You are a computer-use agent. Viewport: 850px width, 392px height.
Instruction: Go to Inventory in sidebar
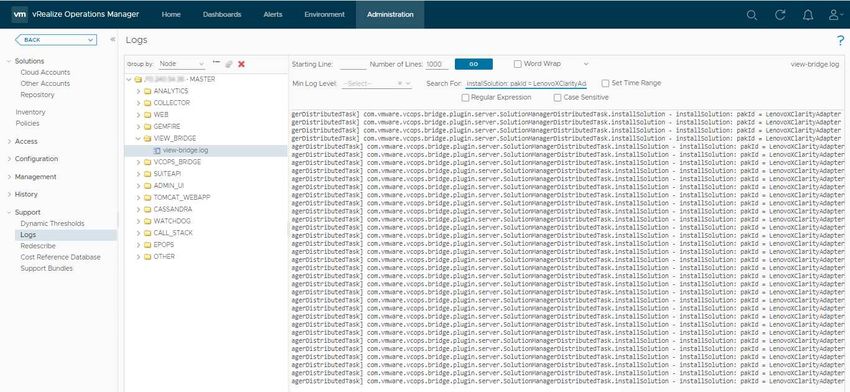click(x=30, y=112)
